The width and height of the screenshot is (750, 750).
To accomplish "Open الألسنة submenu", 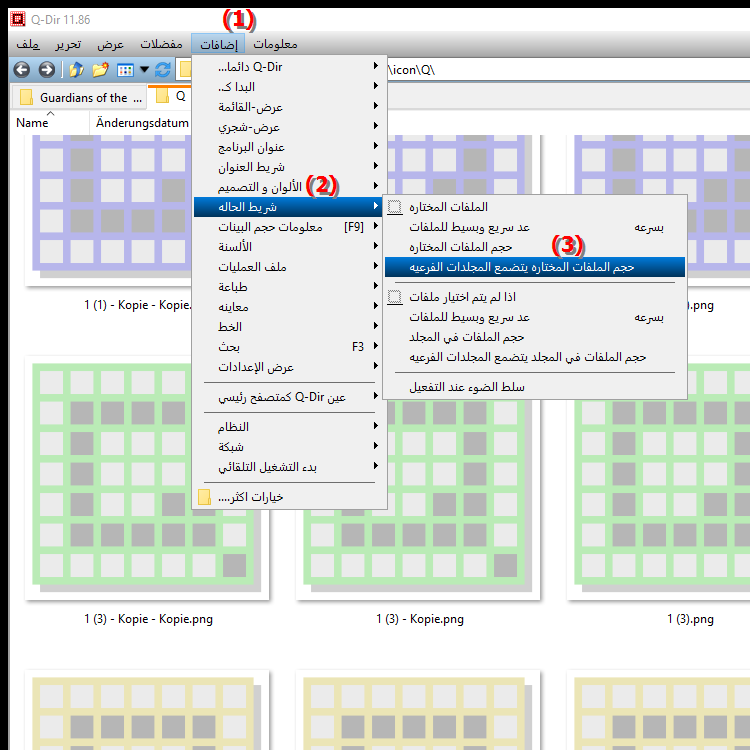I will 289,247.
